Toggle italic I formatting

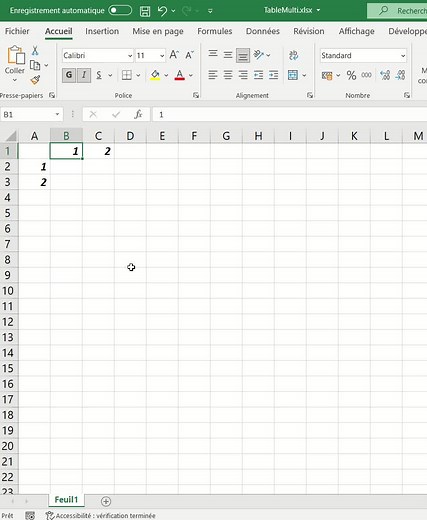[84, 75]
